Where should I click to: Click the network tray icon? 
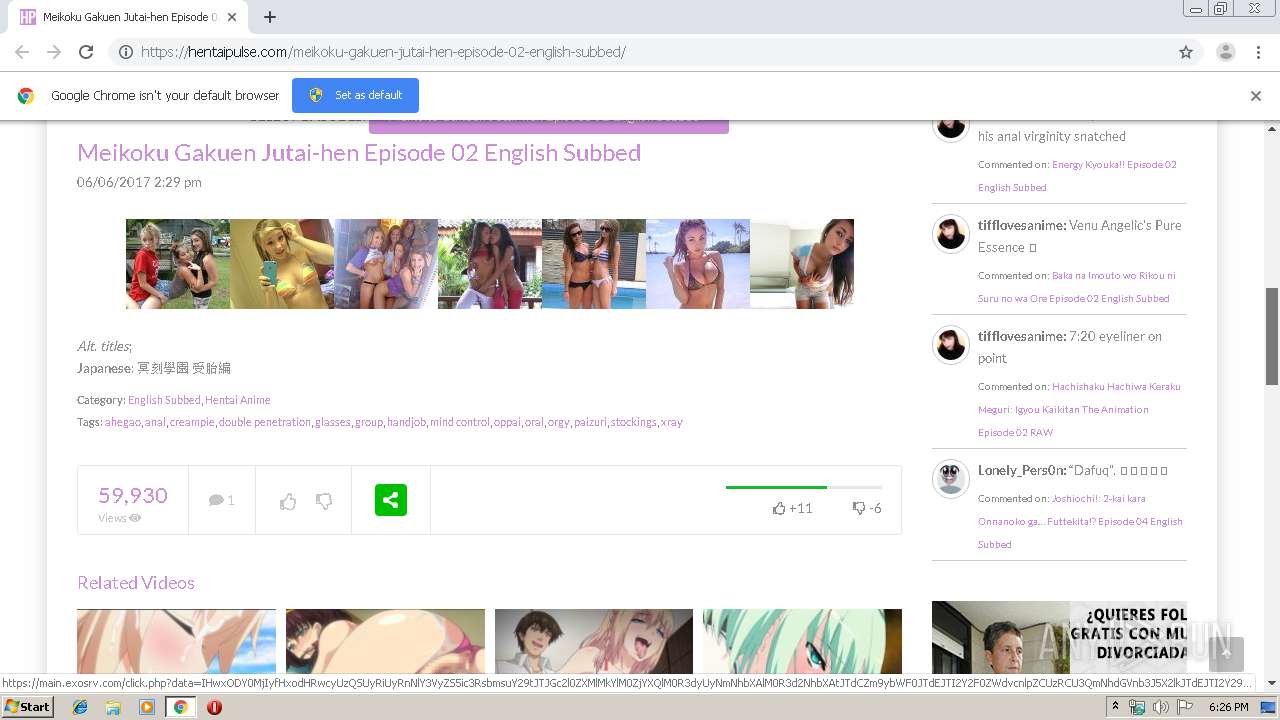(x=1137, y=707)
